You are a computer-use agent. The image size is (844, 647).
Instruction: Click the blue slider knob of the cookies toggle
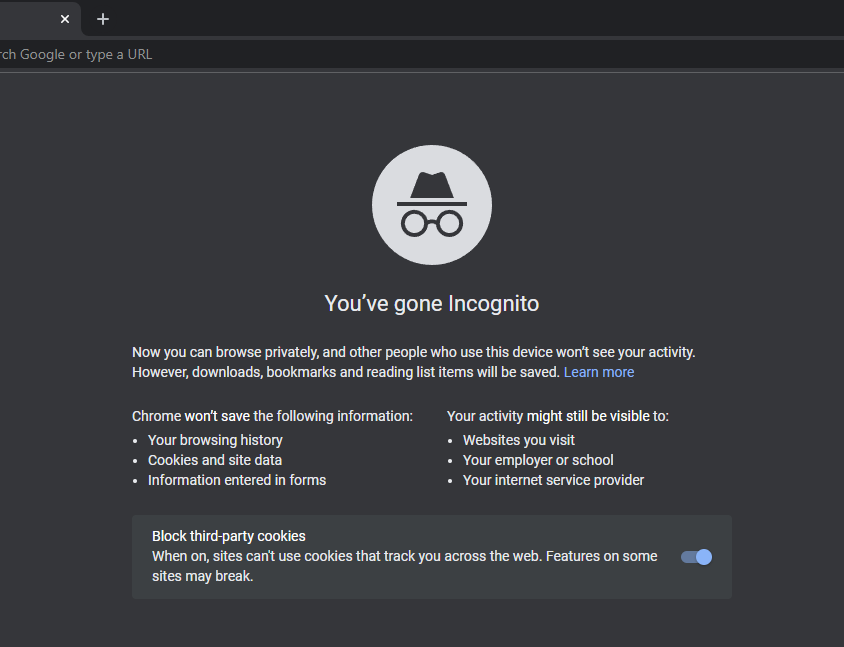703,557
